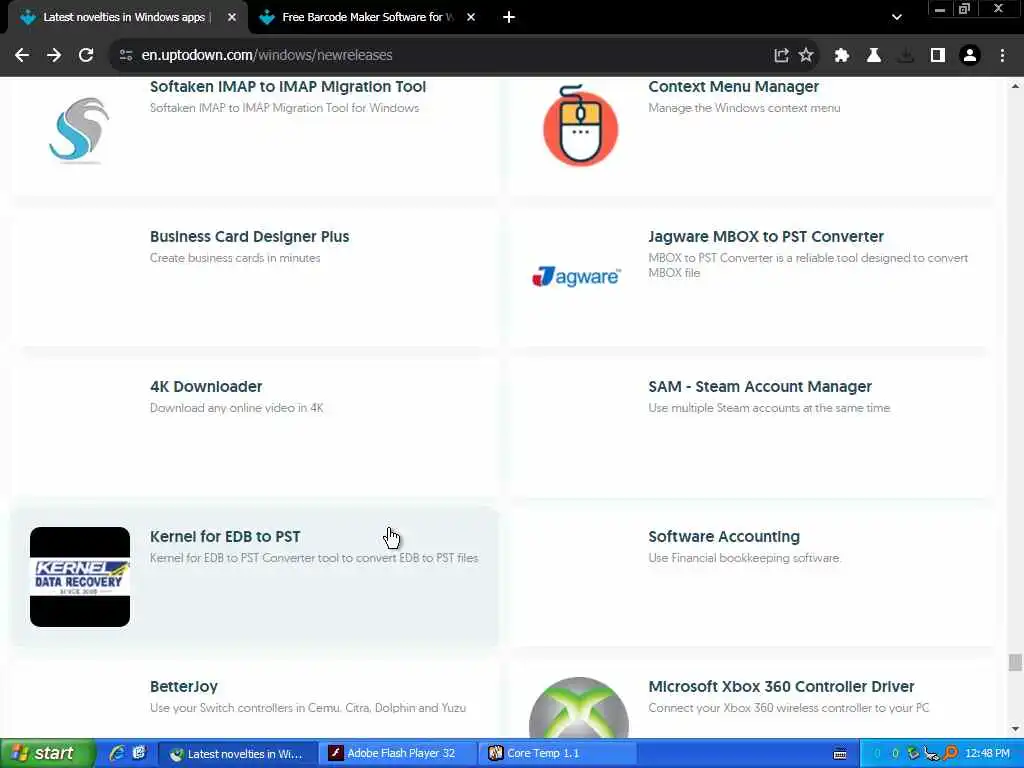1024x768 pixels.
Task: Open the Windows Start button
Action: tap(47, 754)
